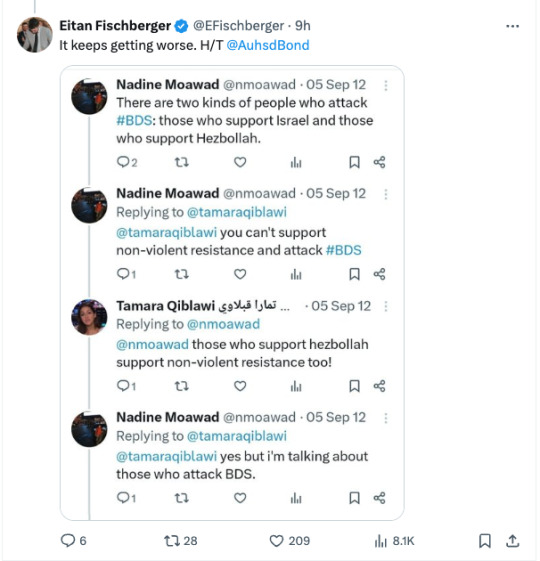Open the @tamaraqiblawi link in second tweet's Replying to
The image size is (540, 561).
click(x=237, y=212)
